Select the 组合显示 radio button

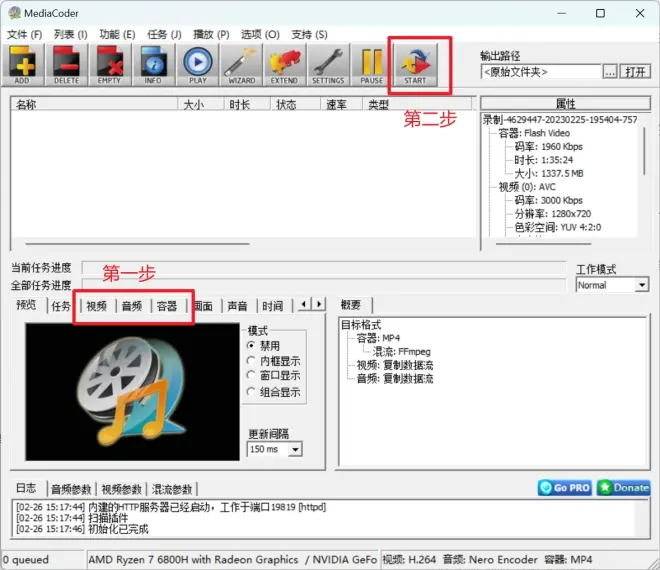[x=251, y=392]
